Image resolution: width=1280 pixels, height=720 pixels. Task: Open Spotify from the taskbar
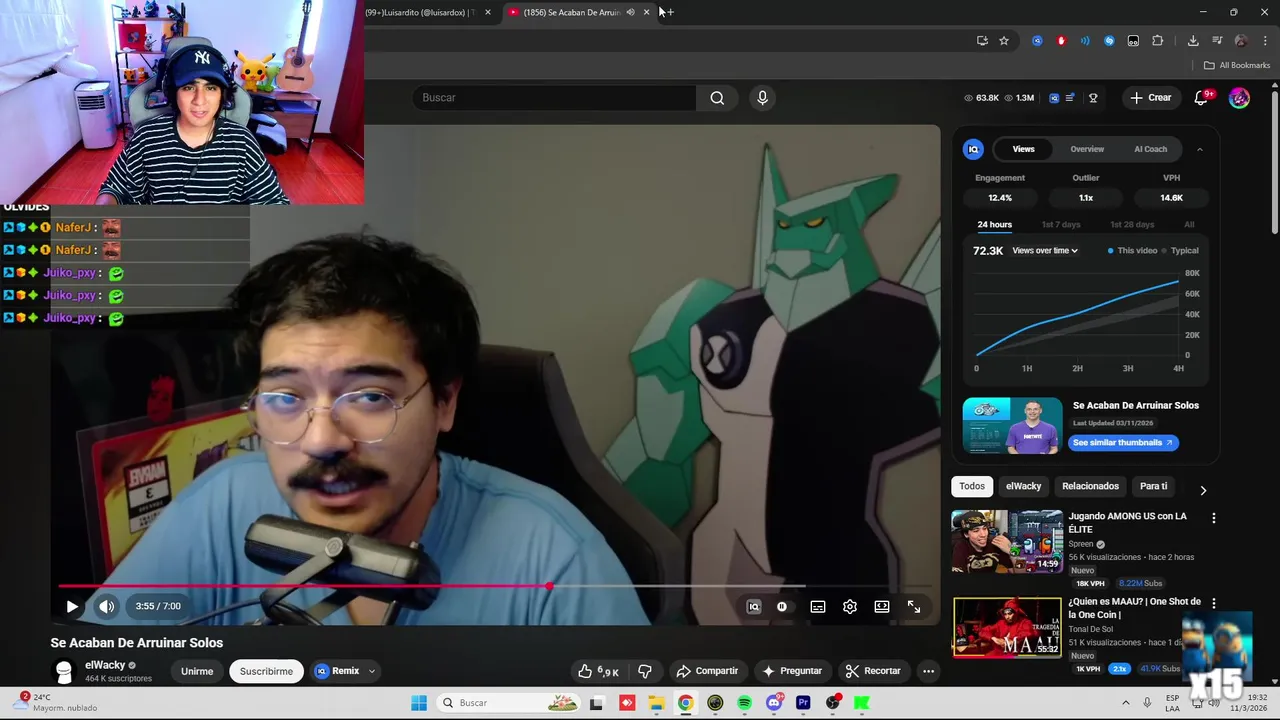(x=745, y=703)
